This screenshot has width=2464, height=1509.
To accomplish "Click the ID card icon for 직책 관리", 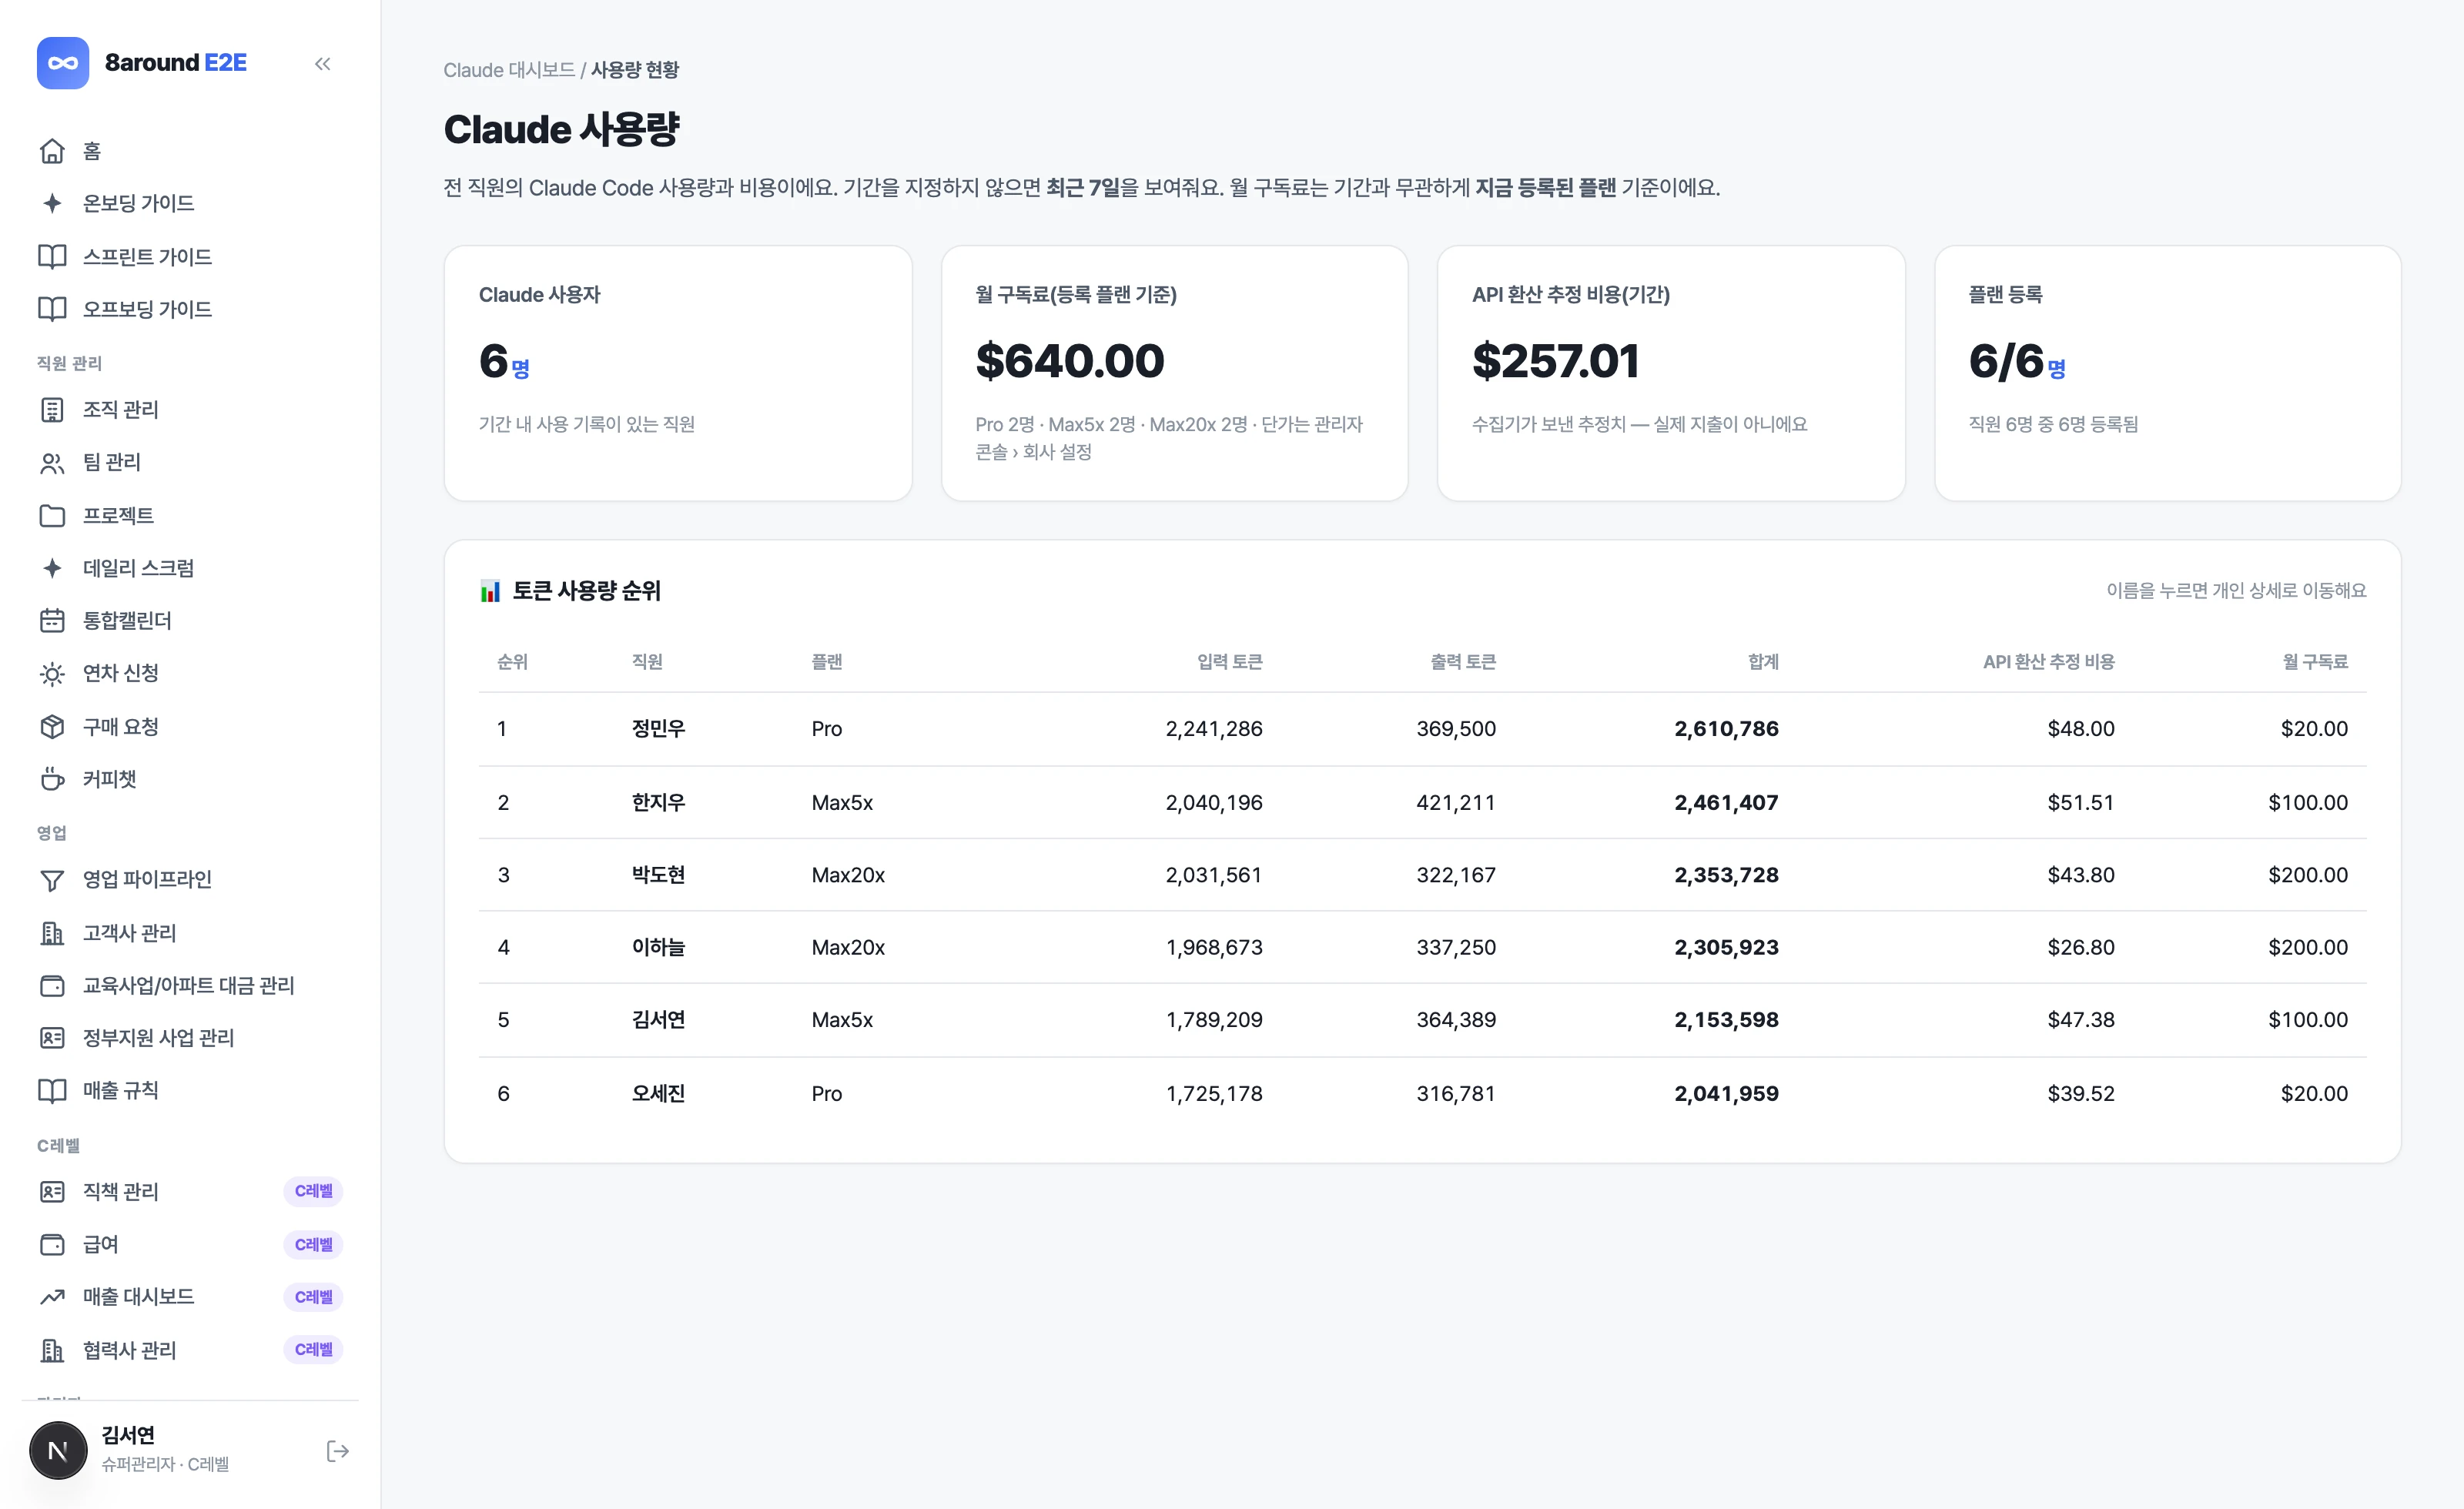I will click(52, 1192).
